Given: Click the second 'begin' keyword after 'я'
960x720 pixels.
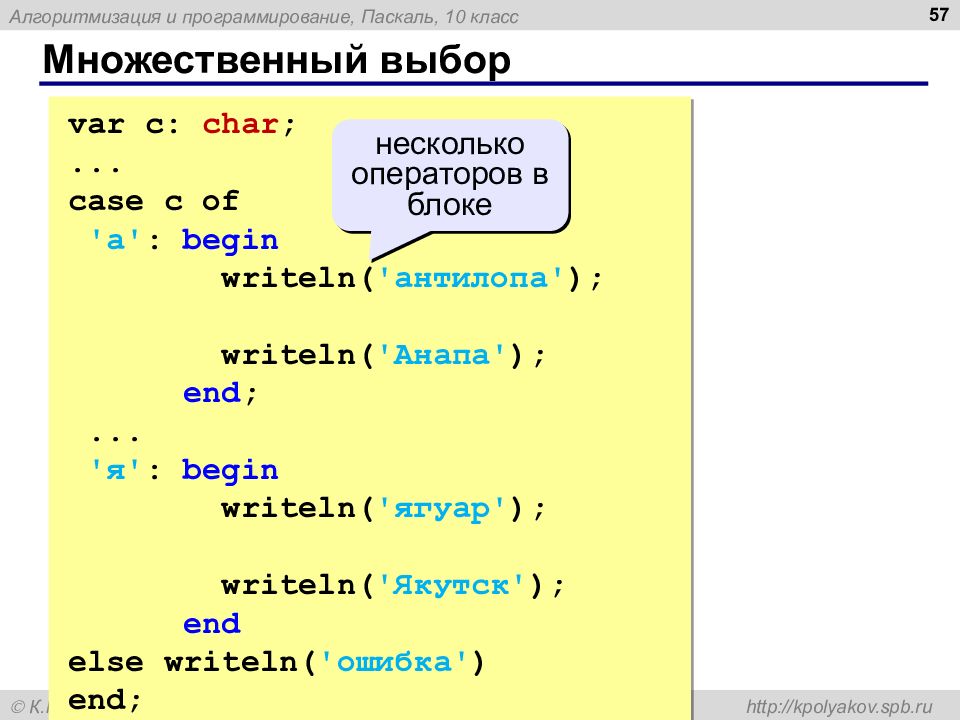Looking at the screenshot, I should point(230,471).
